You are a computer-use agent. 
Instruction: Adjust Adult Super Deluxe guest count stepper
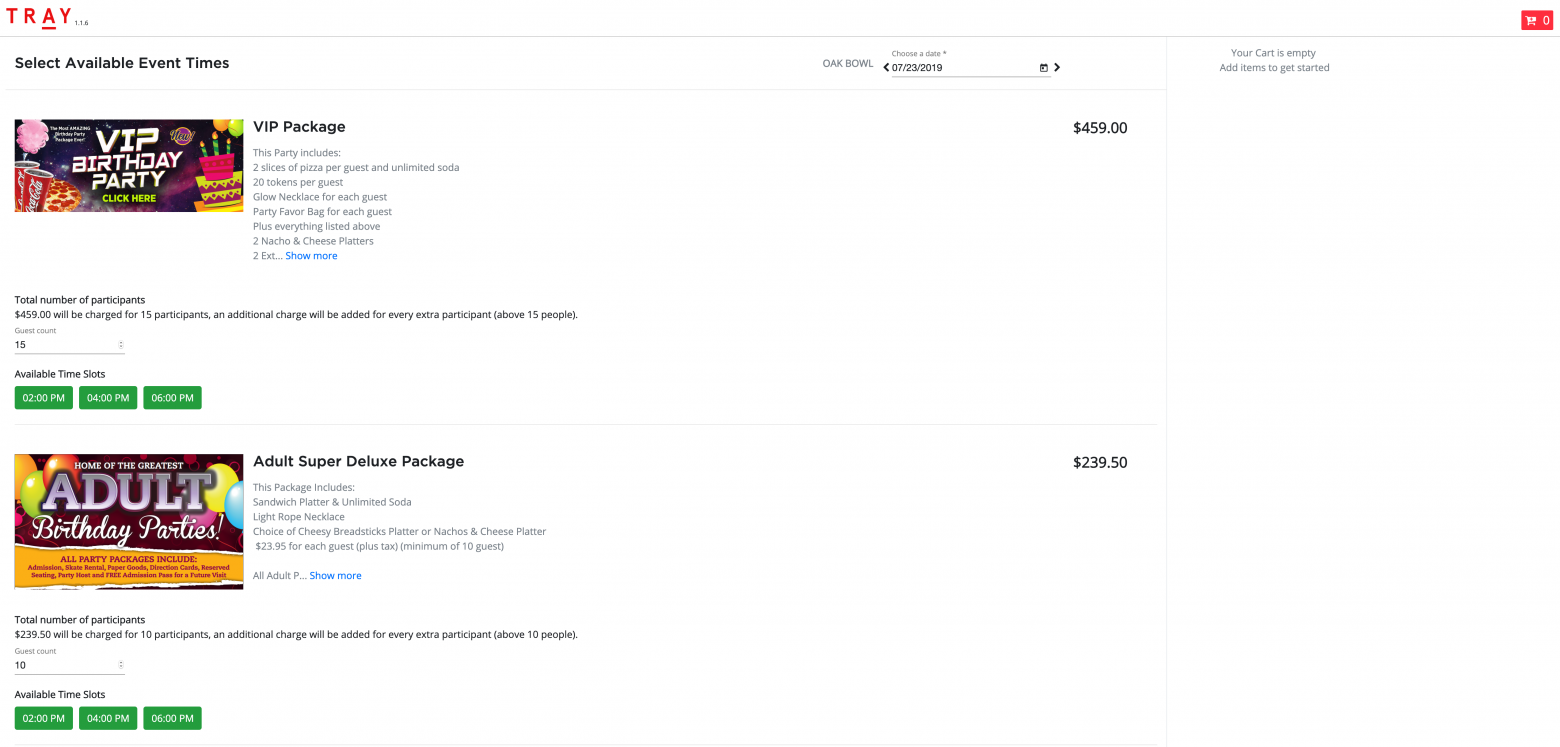pyautogui.click(x=121, y=665)
